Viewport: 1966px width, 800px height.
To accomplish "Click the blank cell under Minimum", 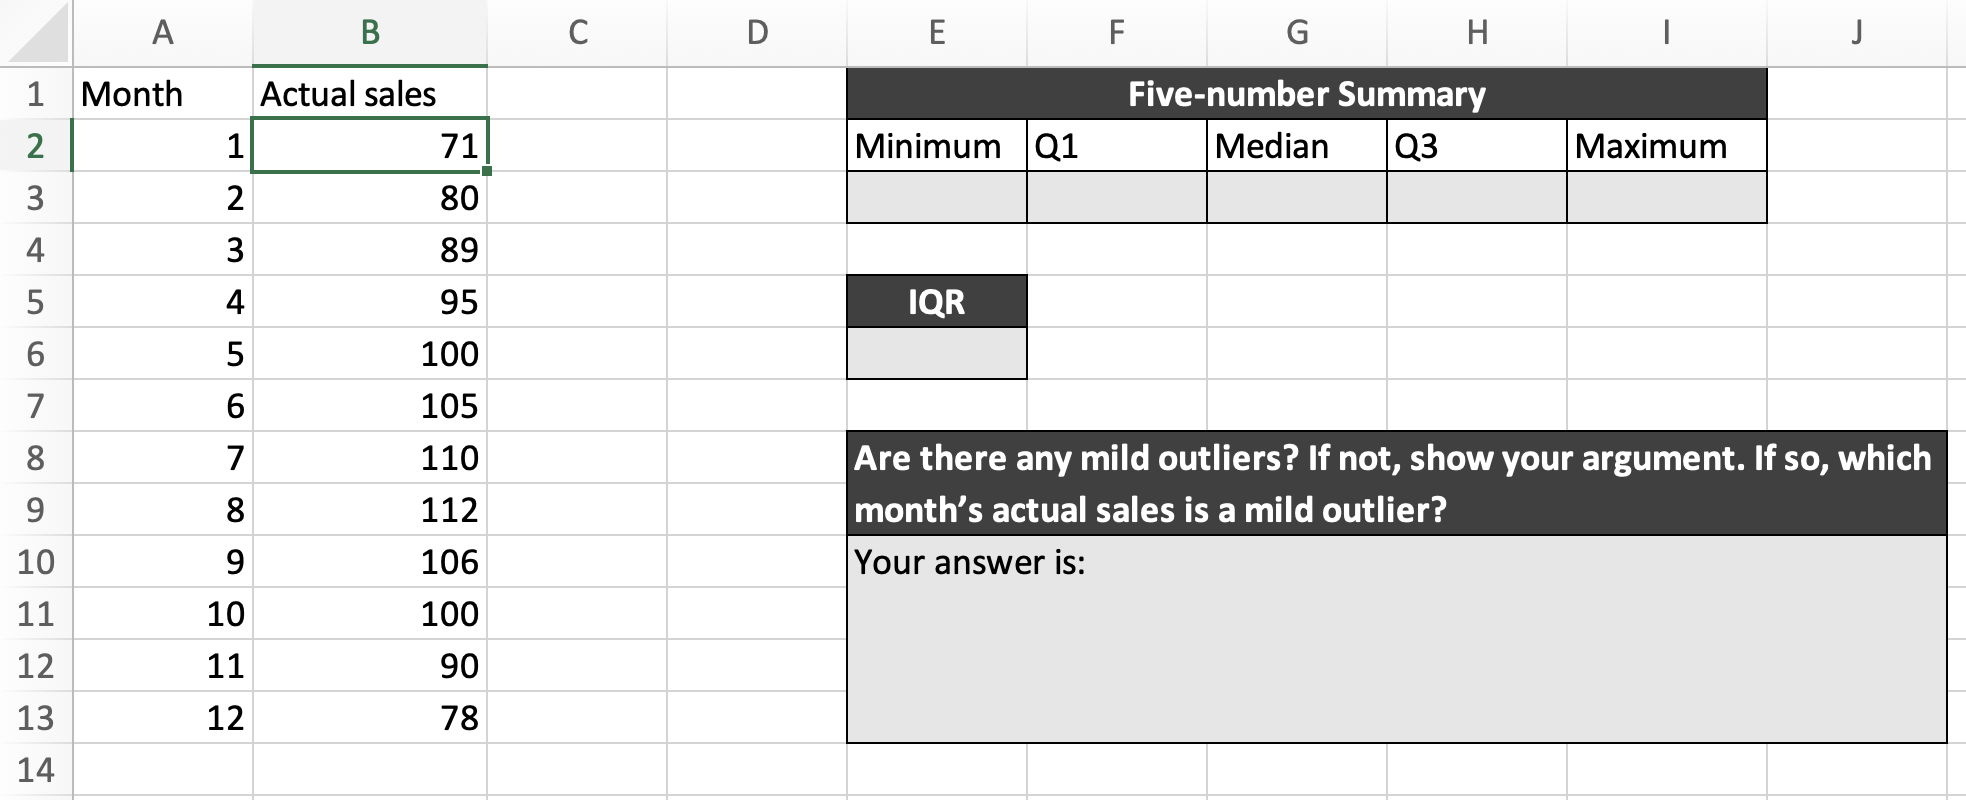I will [936, 198].
